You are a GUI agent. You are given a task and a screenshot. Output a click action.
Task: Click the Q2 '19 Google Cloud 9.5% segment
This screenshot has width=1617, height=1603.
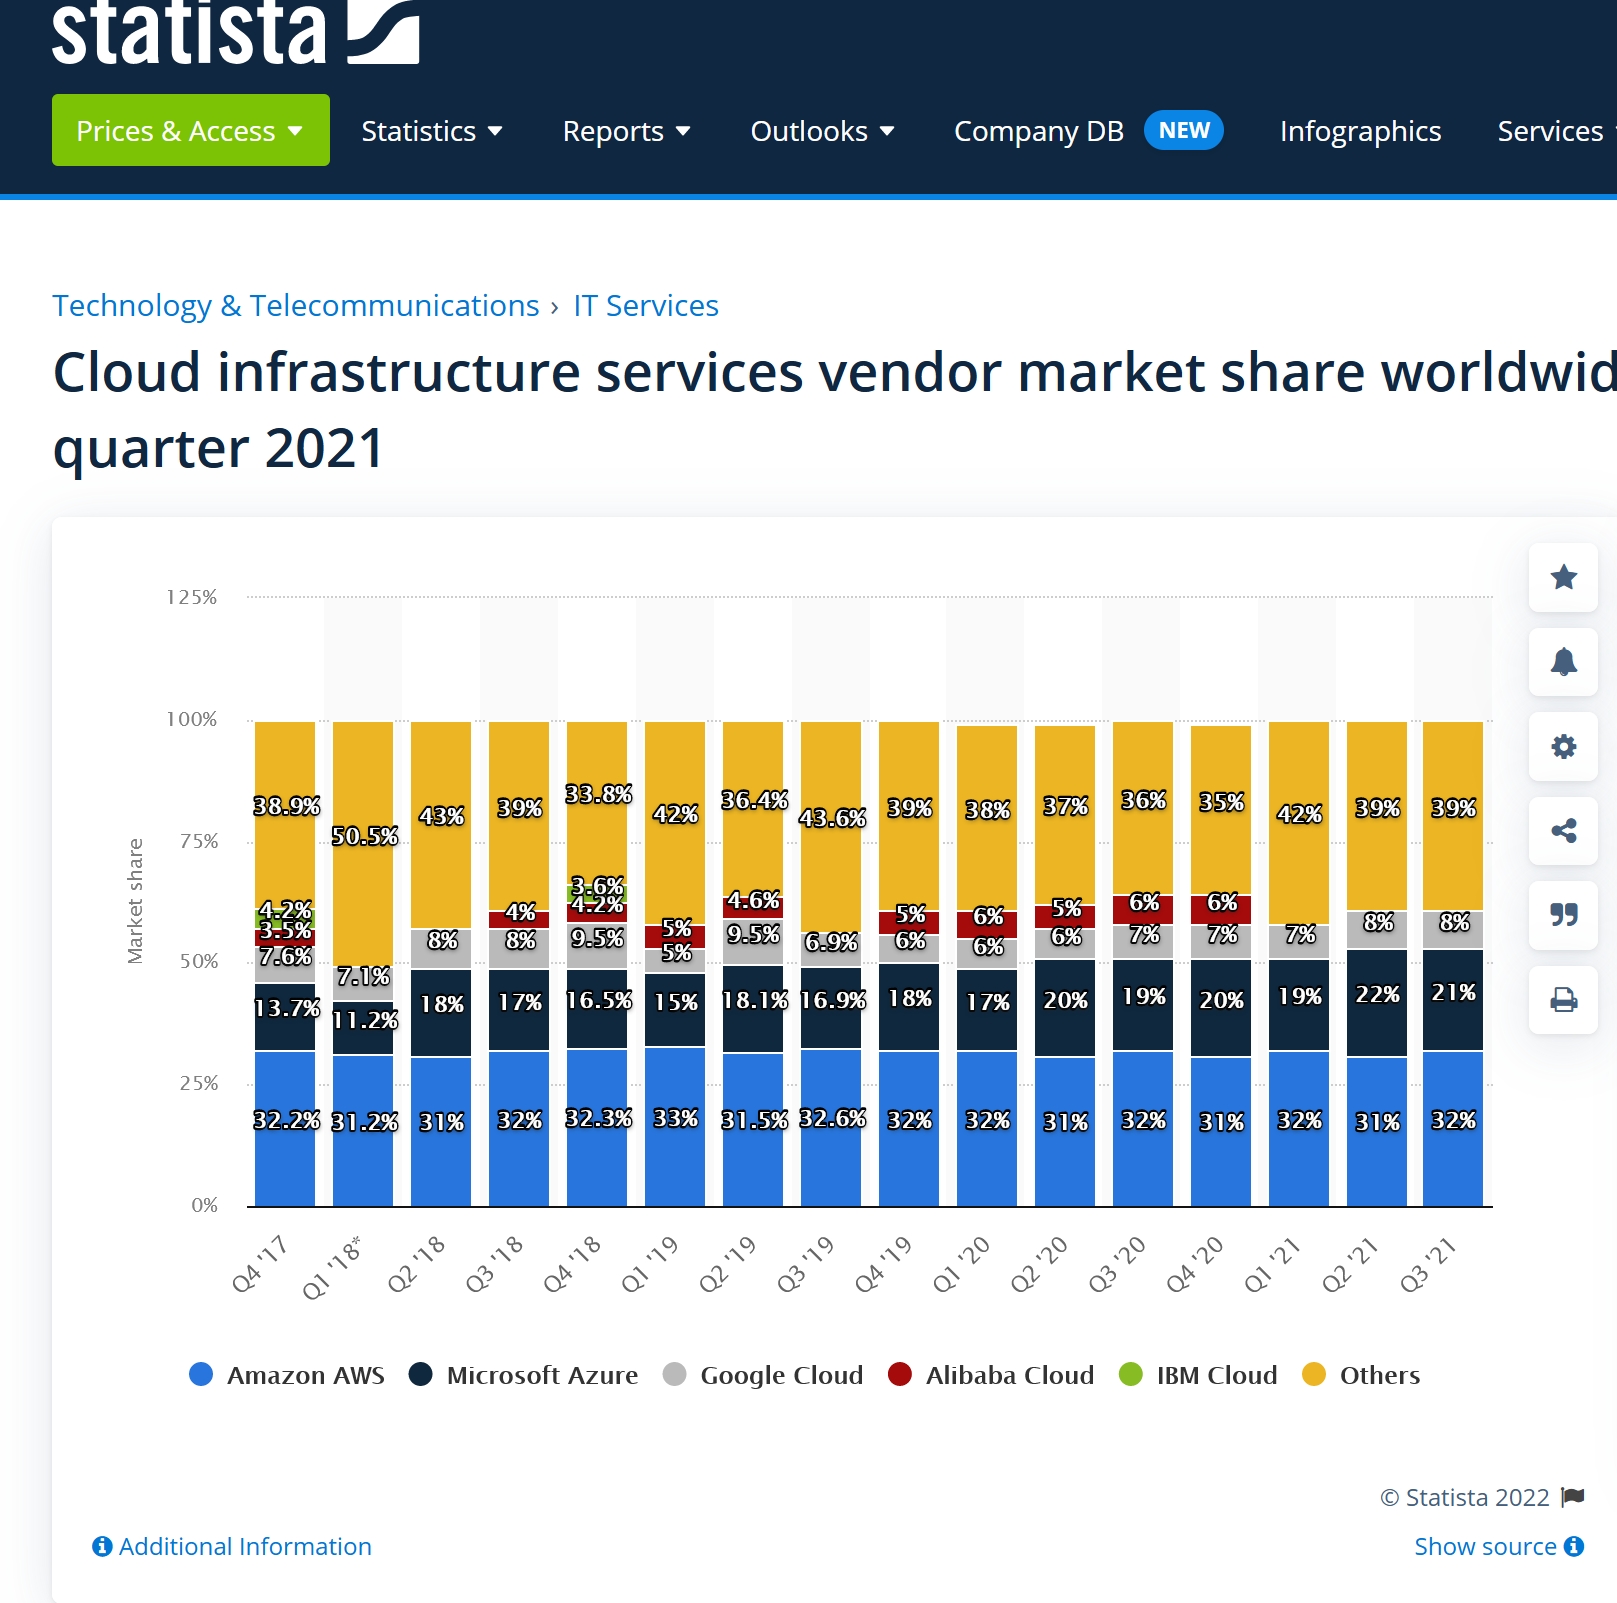(753, 942)
